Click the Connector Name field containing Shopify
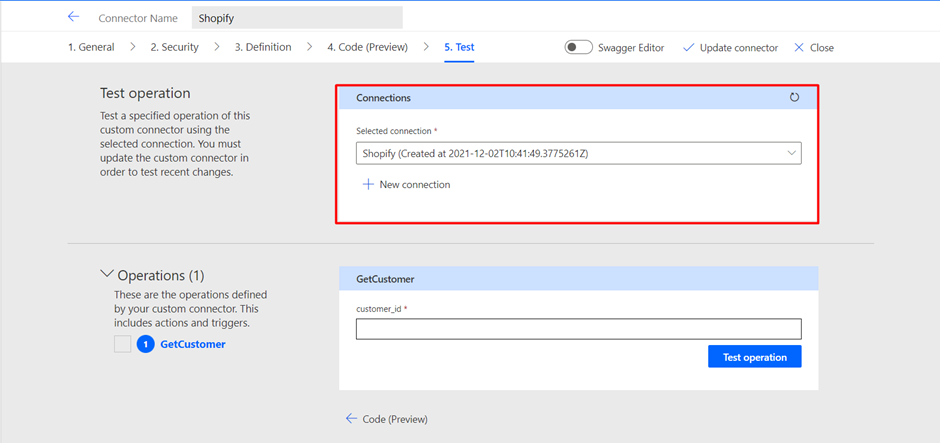 (297, 18)
